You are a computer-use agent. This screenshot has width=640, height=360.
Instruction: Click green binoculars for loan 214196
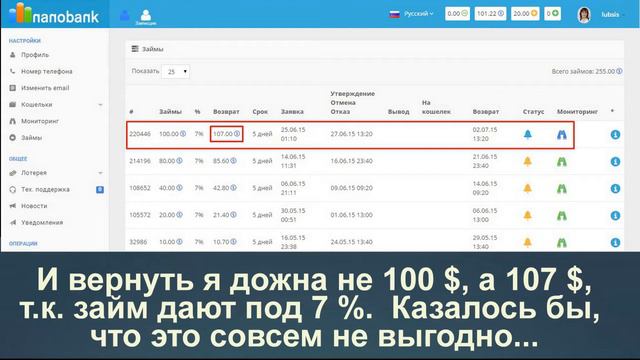(562, 162)
